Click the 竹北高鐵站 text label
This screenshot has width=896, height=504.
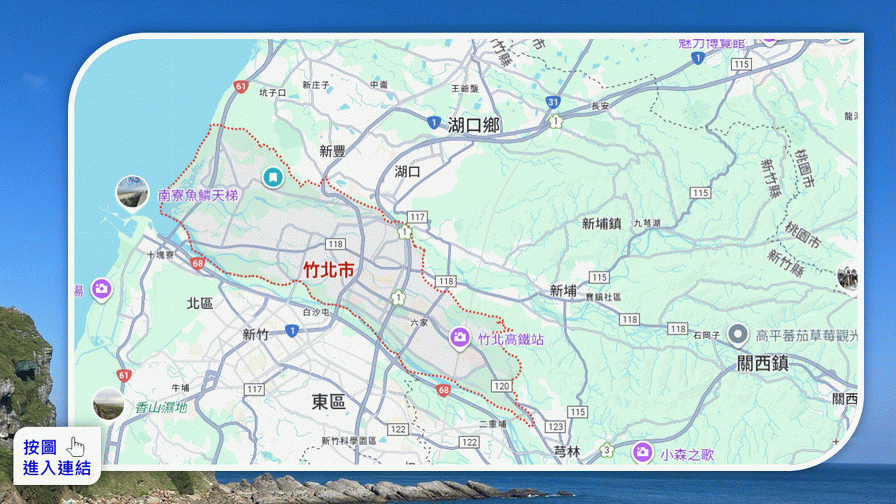coord(510,340)
